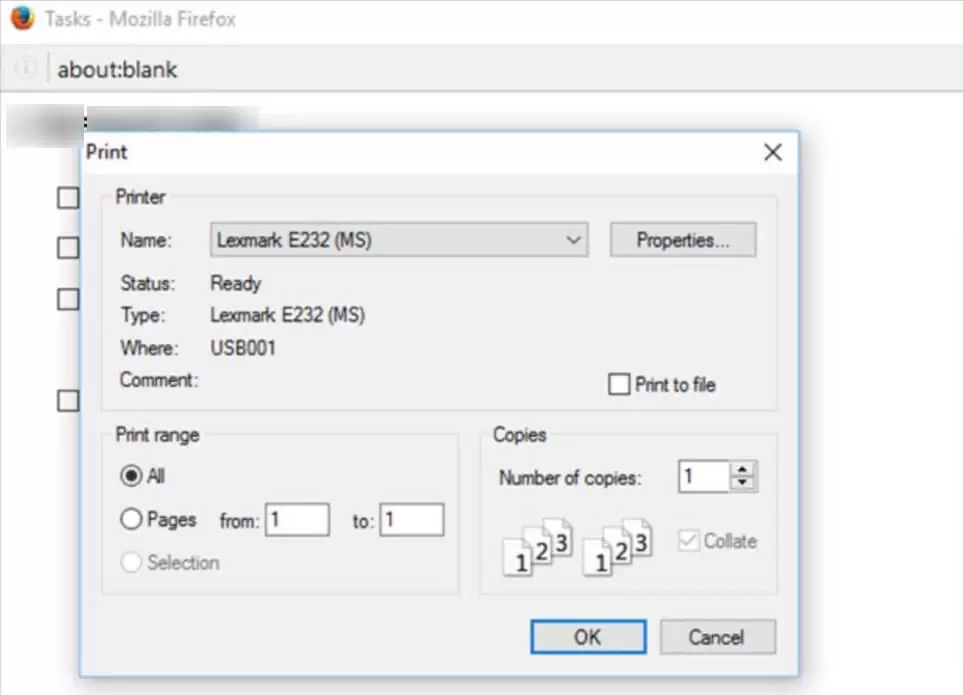This screenshot has height=695, width=963.
Task: Open printer Properties
Action: click(683, 239)
